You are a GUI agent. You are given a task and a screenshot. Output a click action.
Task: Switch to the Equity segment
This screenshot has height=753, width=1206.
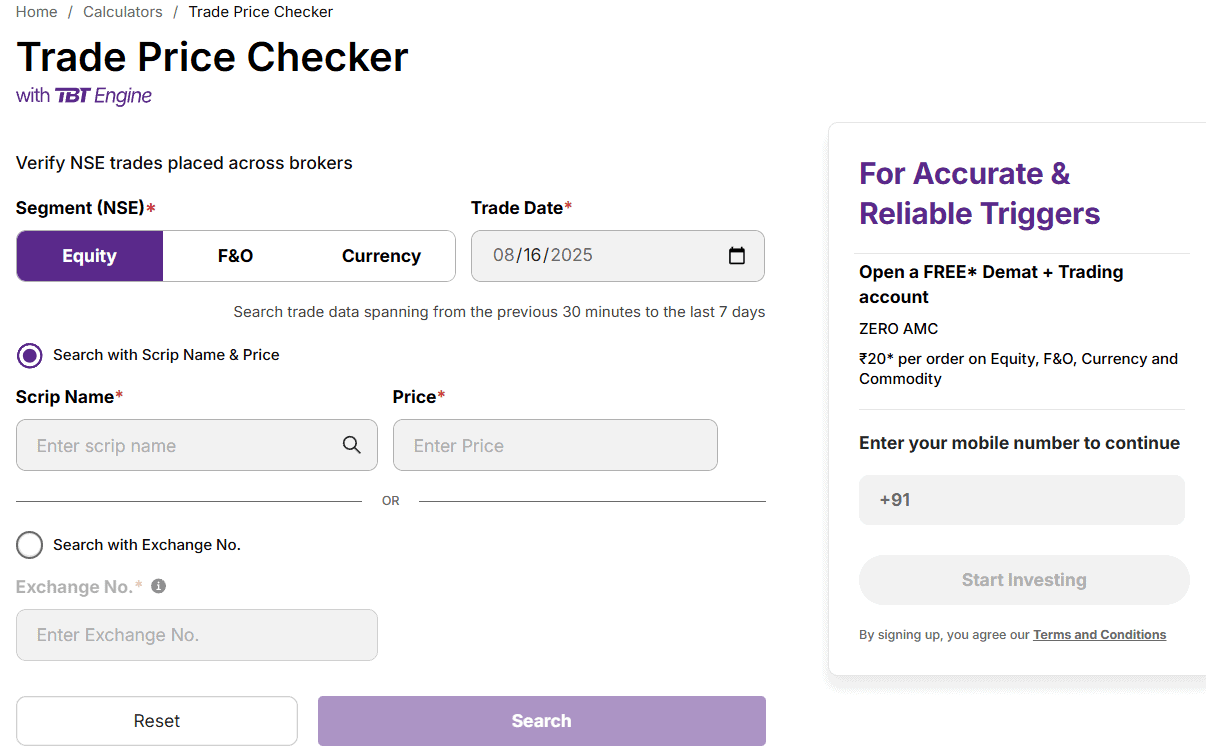[x=90, y=256]
